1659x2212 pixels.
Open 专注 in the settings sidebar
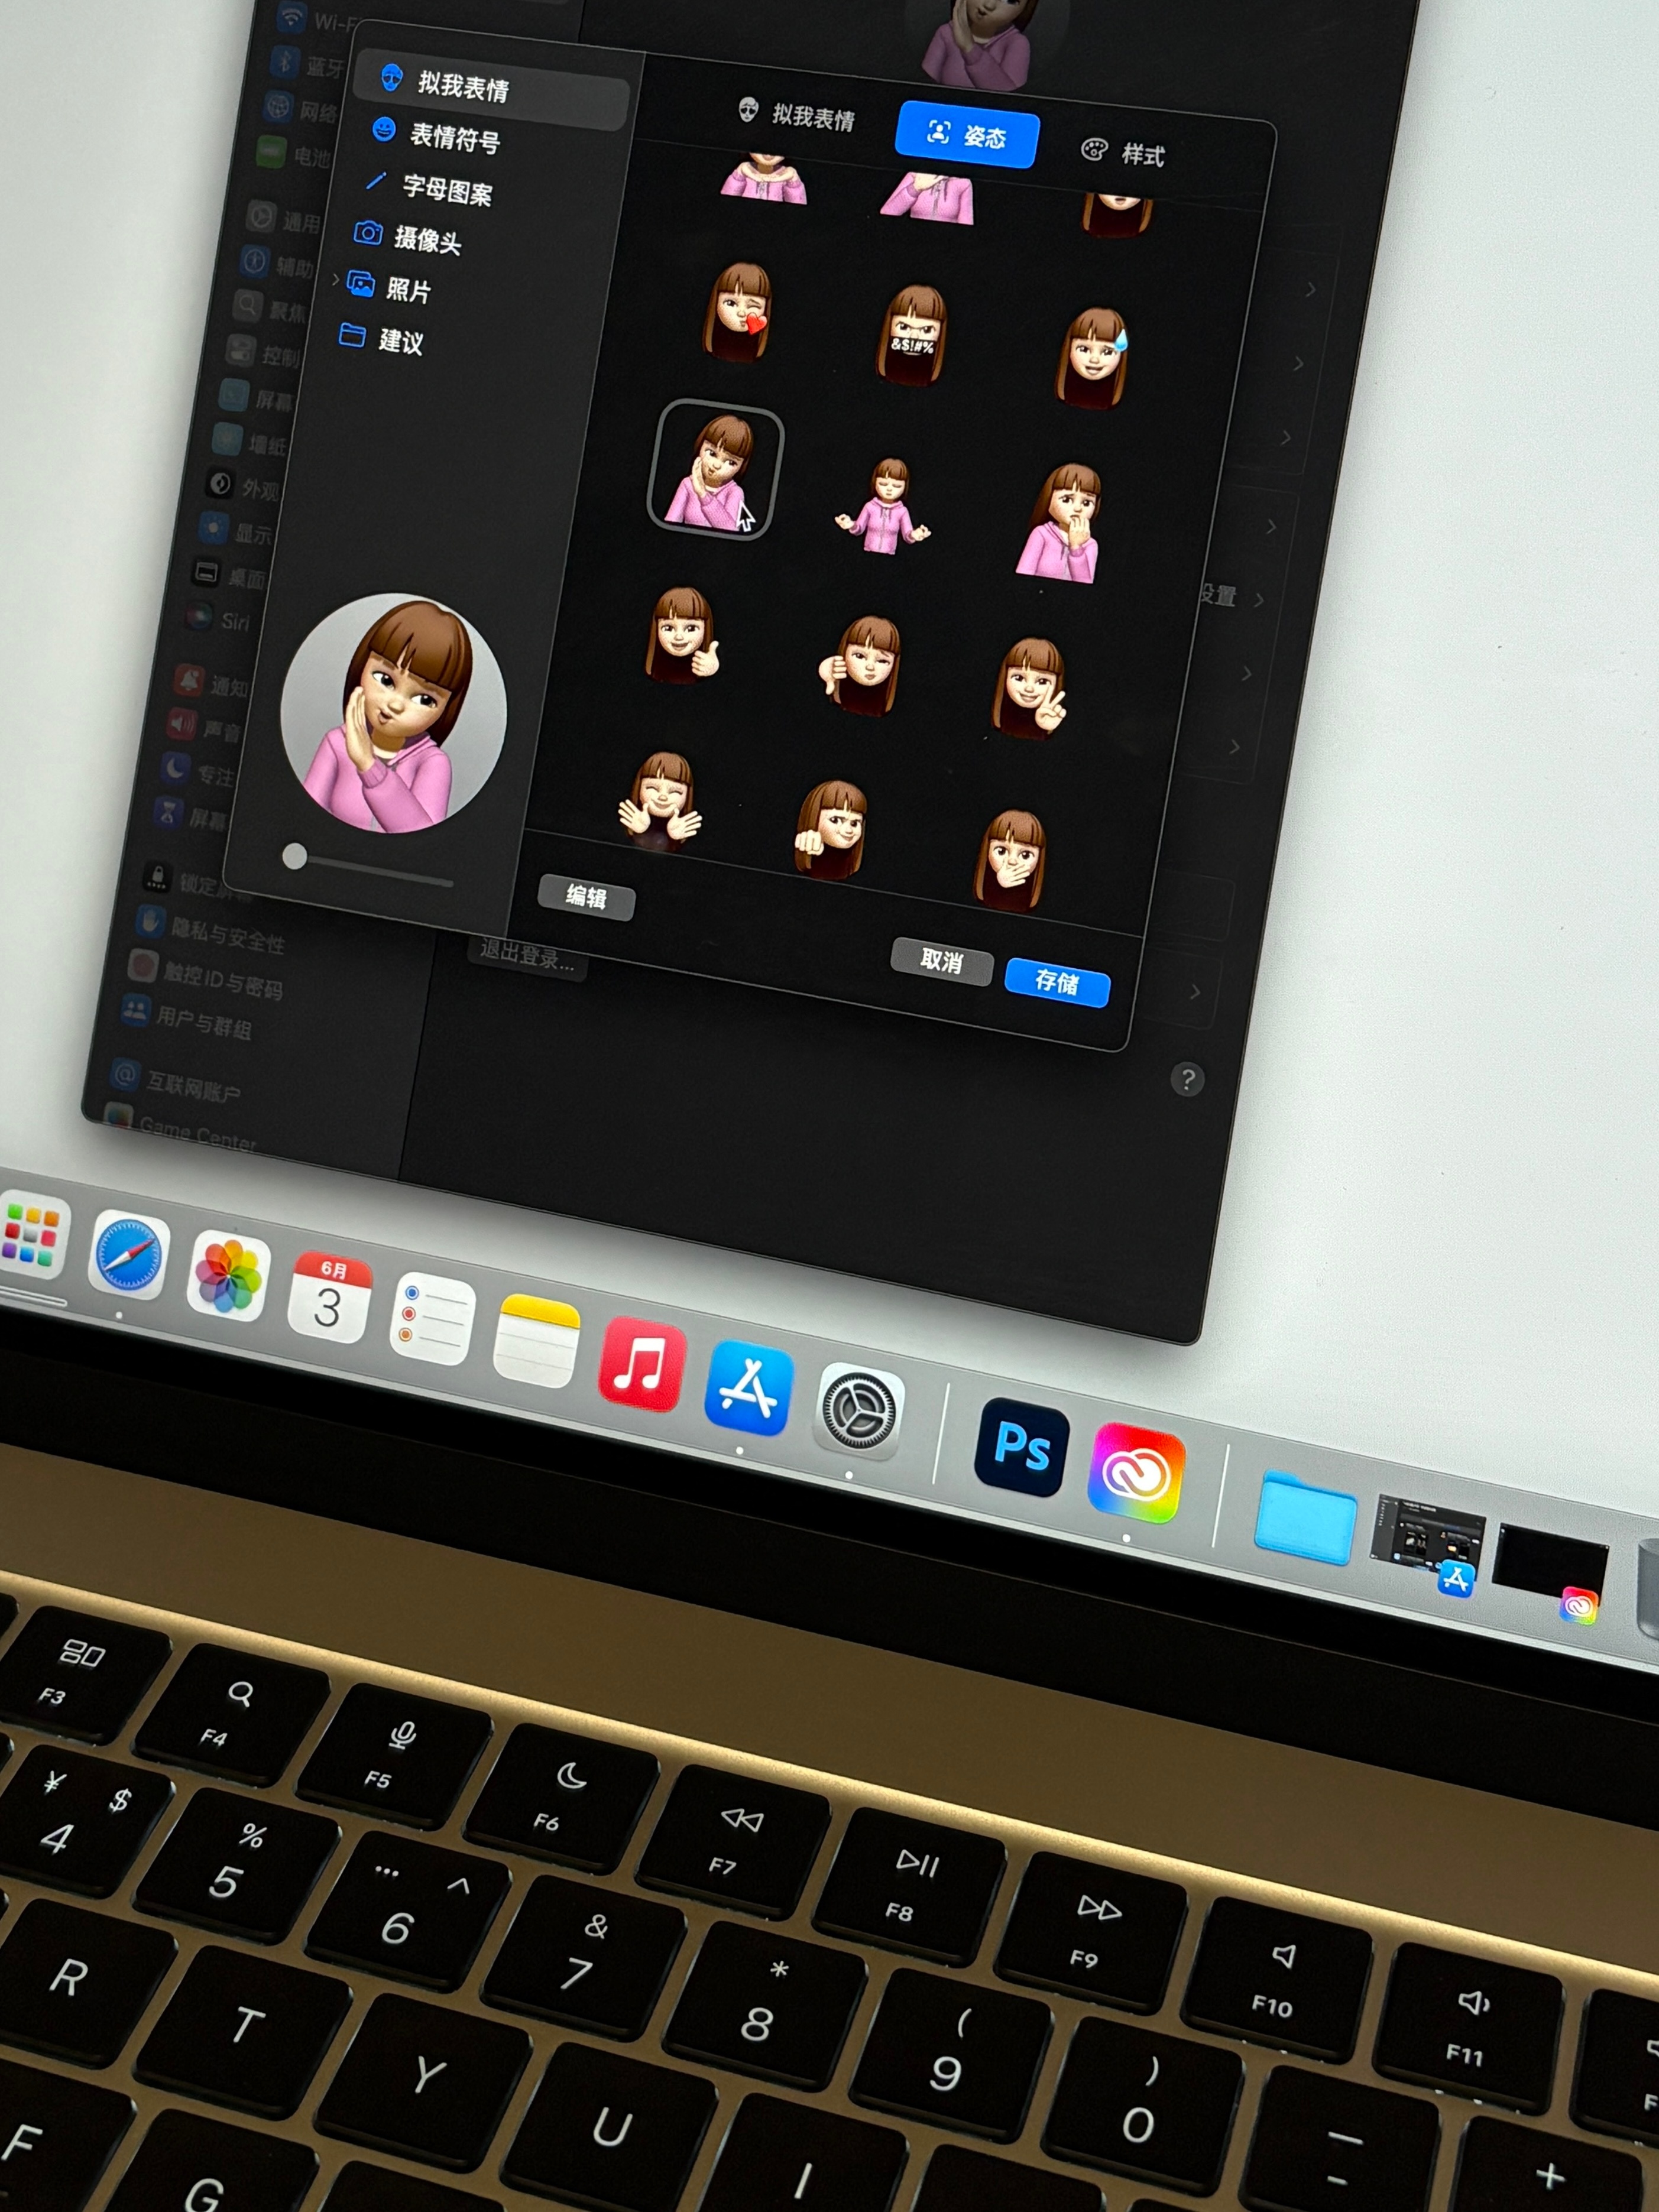(197, 771)
